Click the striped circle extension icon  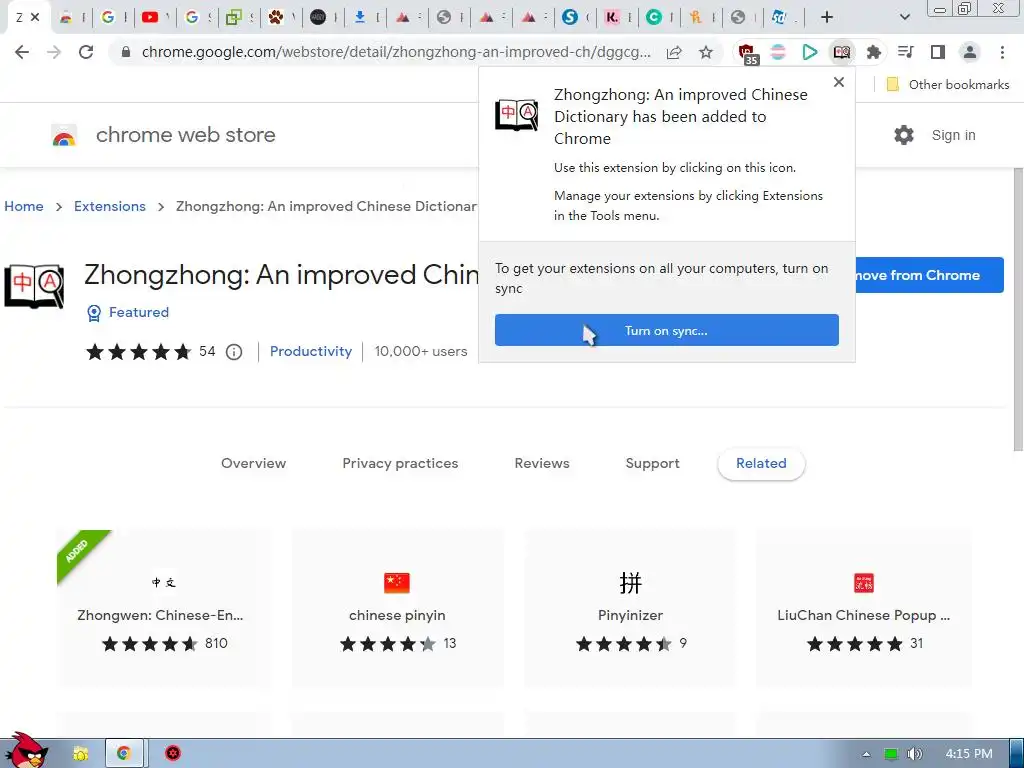click(778, 52)
